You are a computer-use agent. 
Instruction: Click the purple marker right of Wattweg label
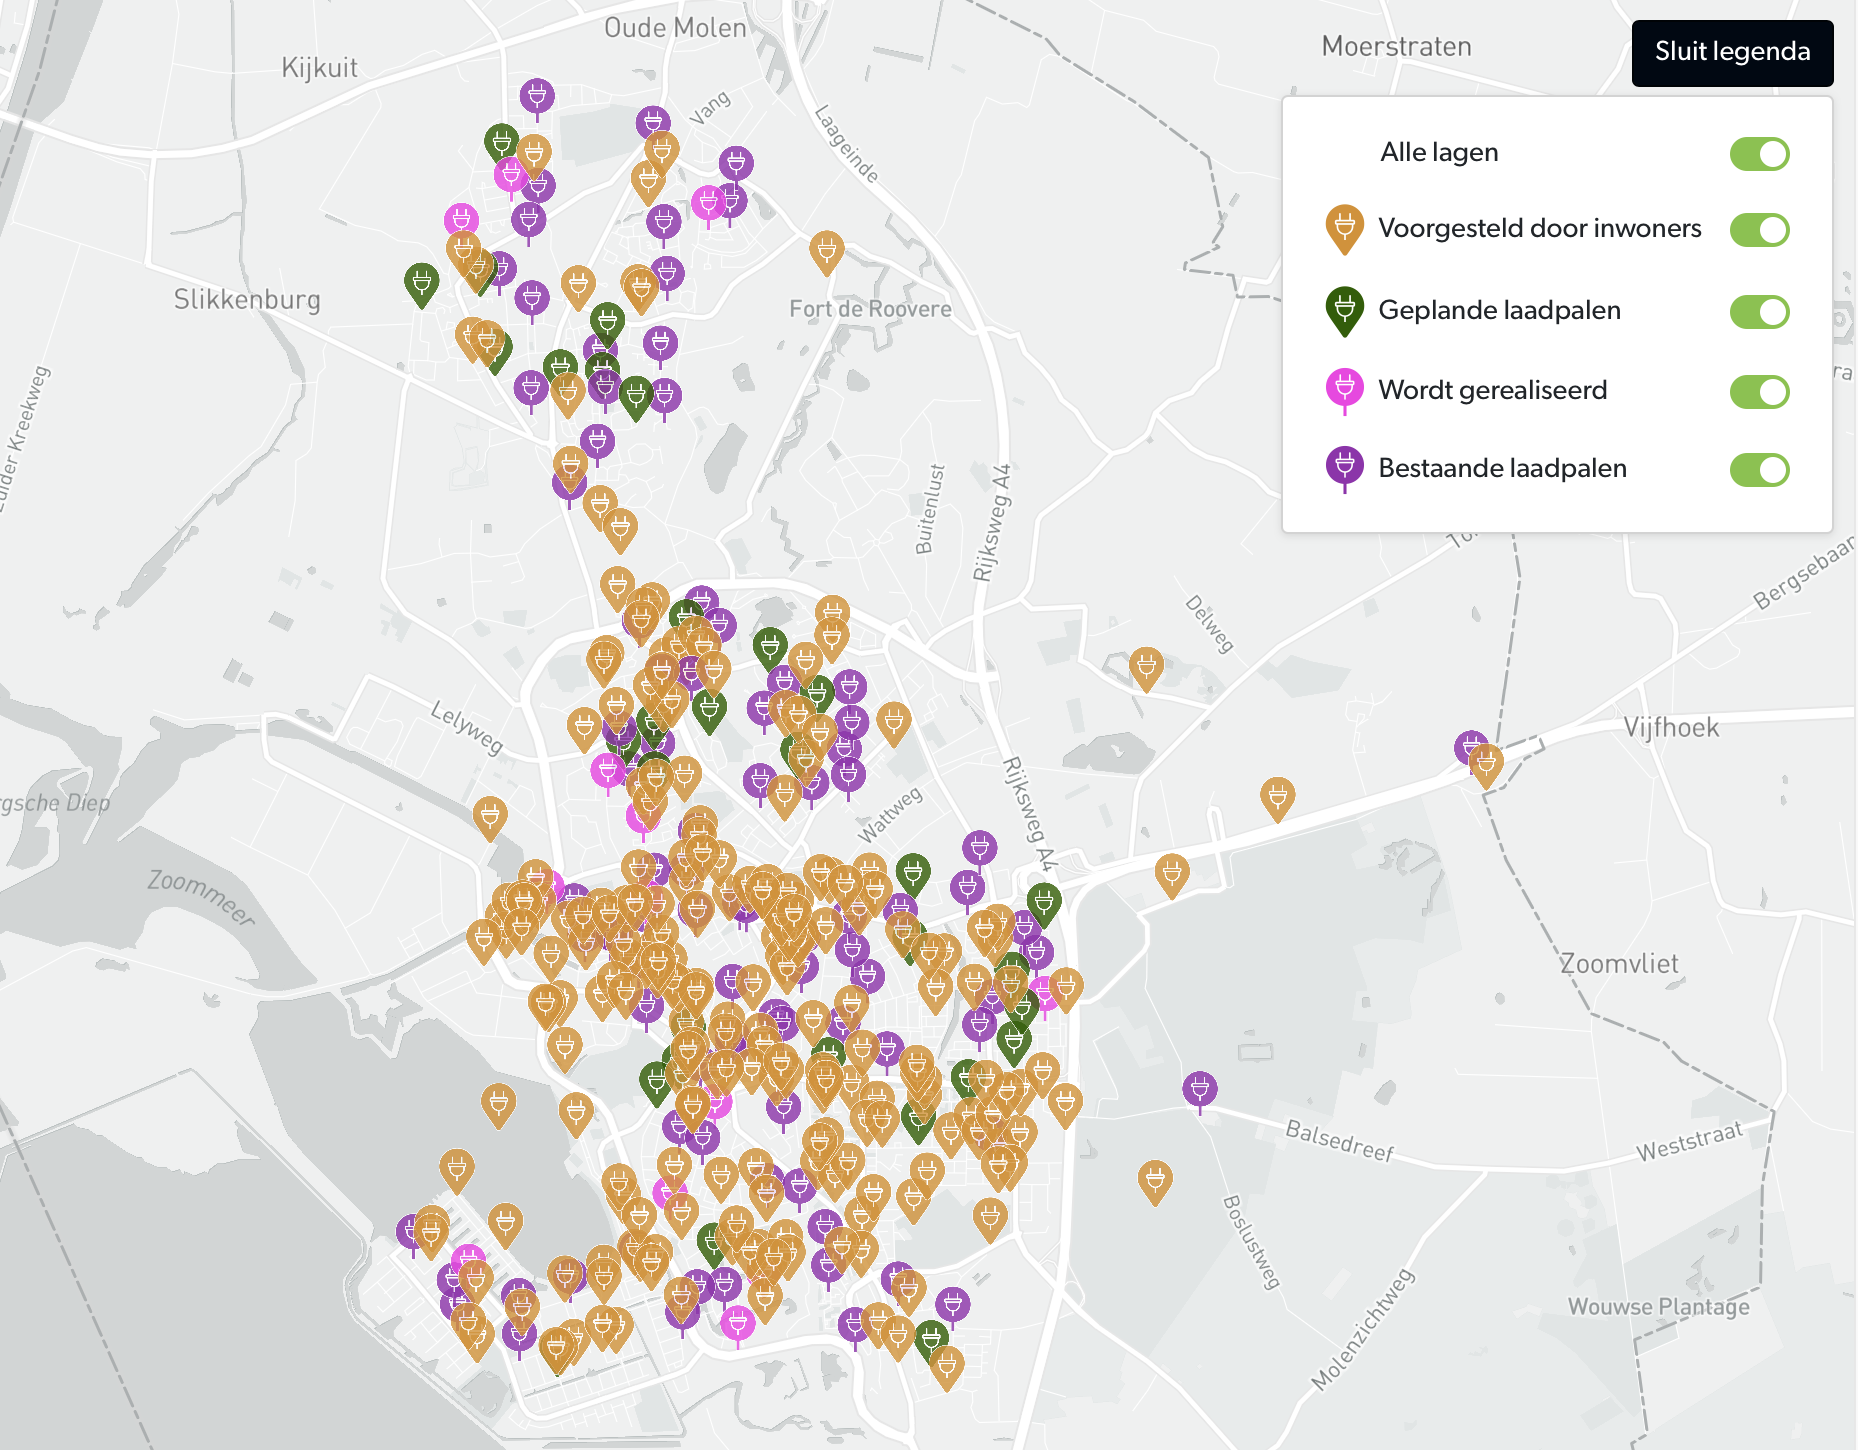[x=979, y=848]
